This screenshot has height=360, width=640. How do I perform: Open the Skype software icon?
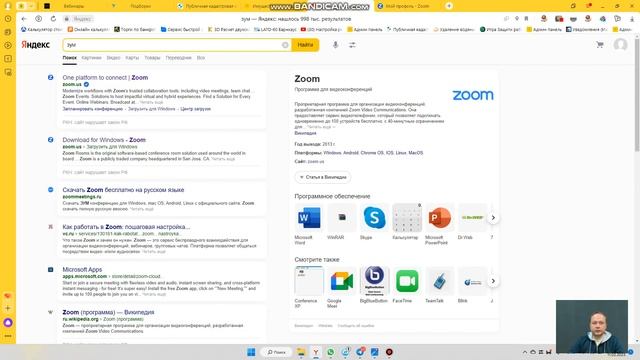click(374, 218)
